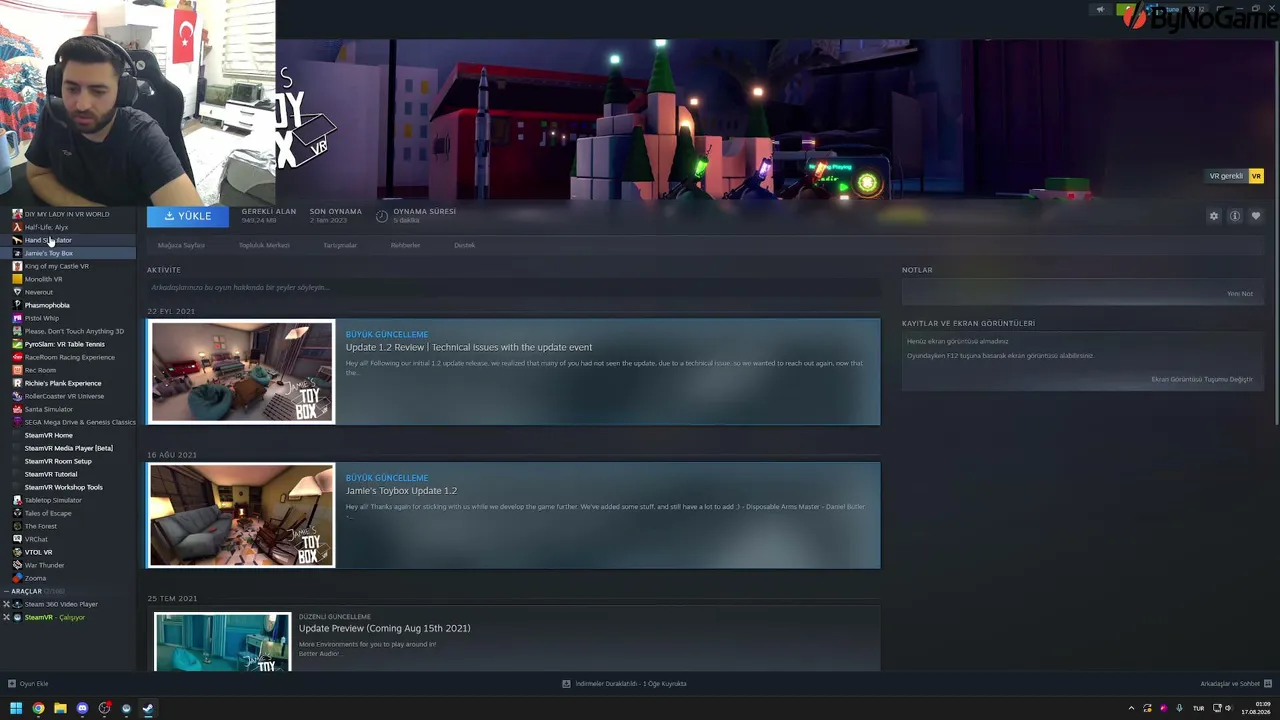Click Please, Don't Touch Anything 3D icon
Screen dimensions: 1280x720
pyautogui.click(x=17, y=331)
